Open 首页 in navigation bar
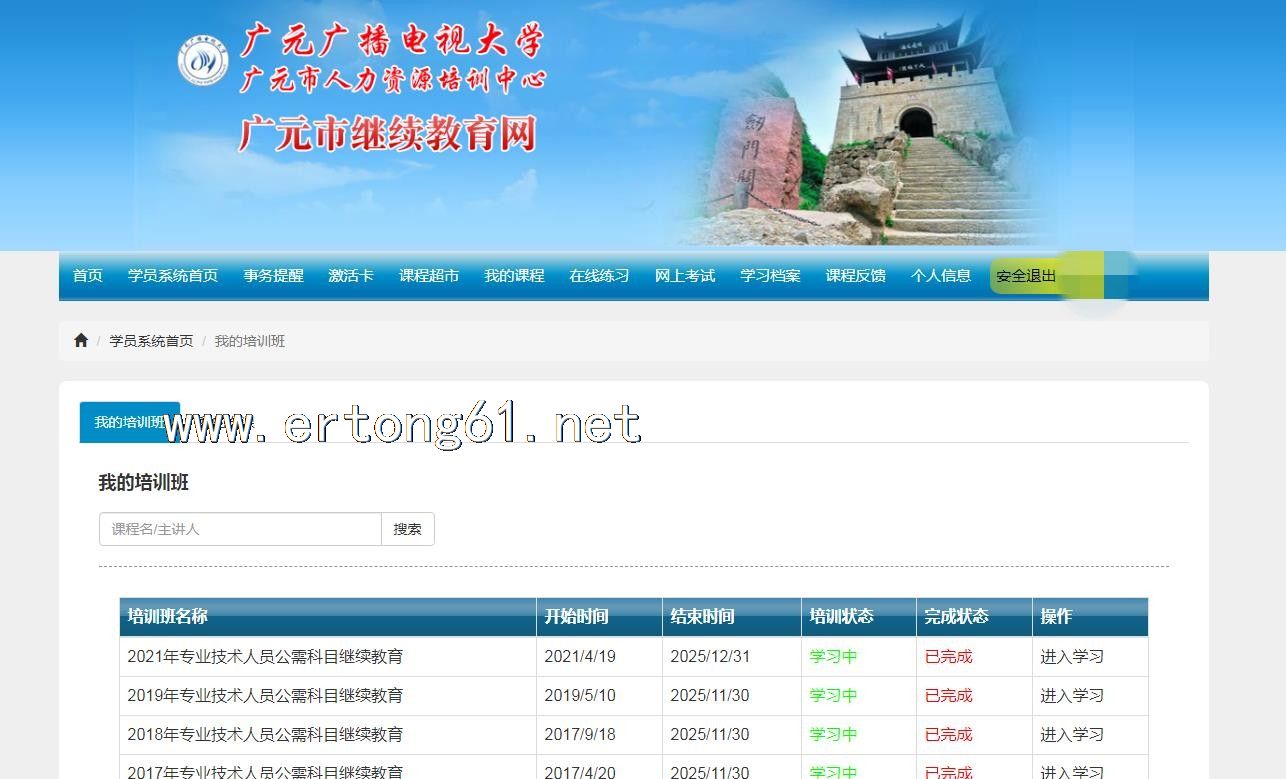Image resolution: width=1286 pixels, height=779 pixels. (x=88, y=276)
